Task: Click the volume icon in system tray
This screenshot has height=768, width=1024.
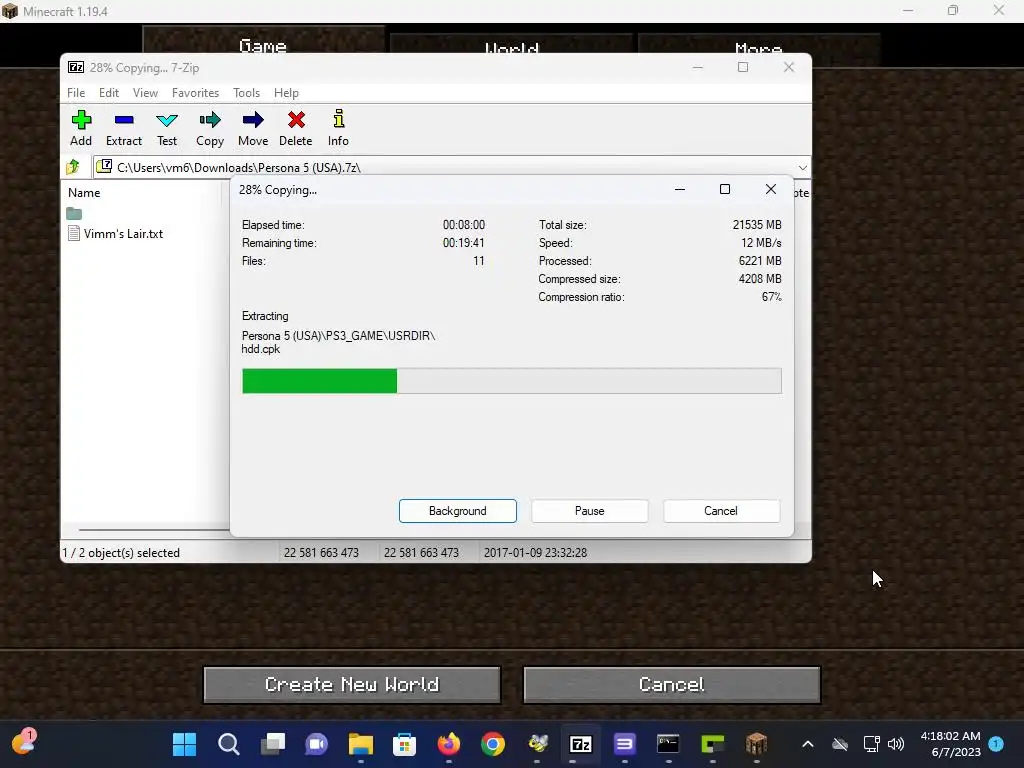Action: (896, 744)
